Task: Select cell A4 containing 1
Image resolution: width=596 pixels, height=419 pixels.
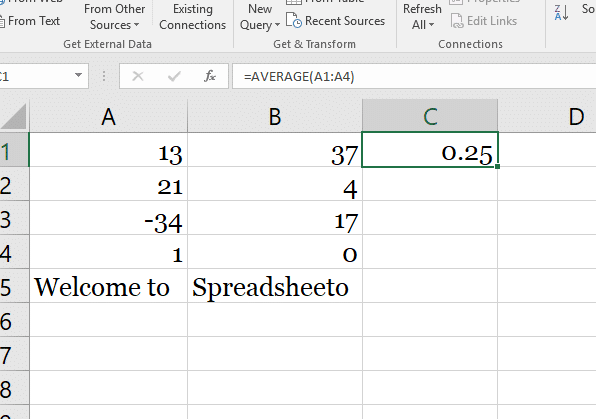Action: (x=108, y=252)
